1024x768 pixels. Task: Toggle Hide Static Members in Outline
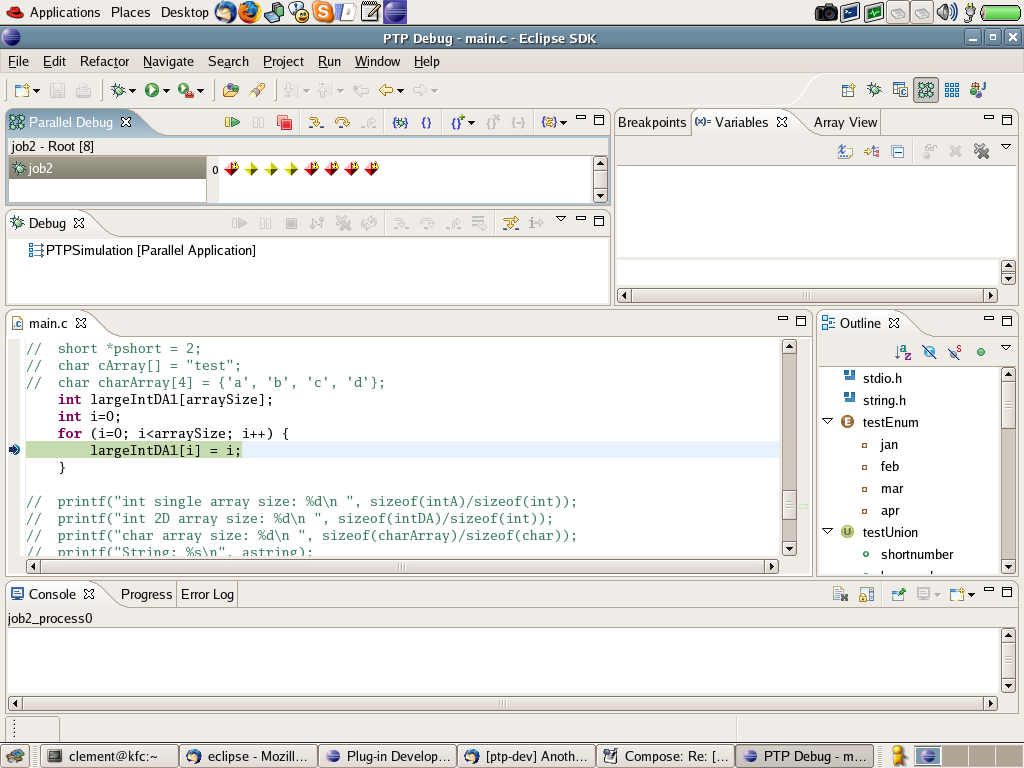955,353
